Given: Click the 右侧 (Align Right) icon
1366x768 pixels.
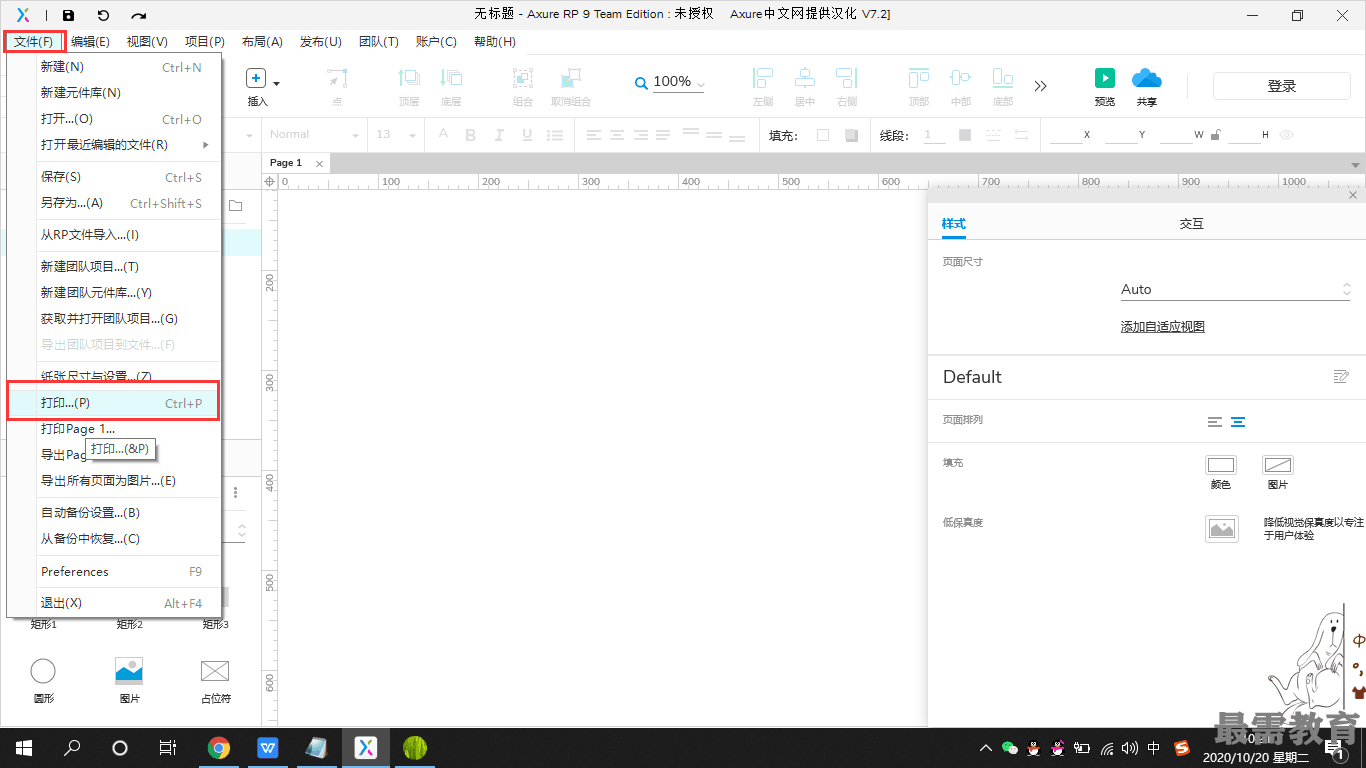Looking at the screenshot, I should 847,79.
